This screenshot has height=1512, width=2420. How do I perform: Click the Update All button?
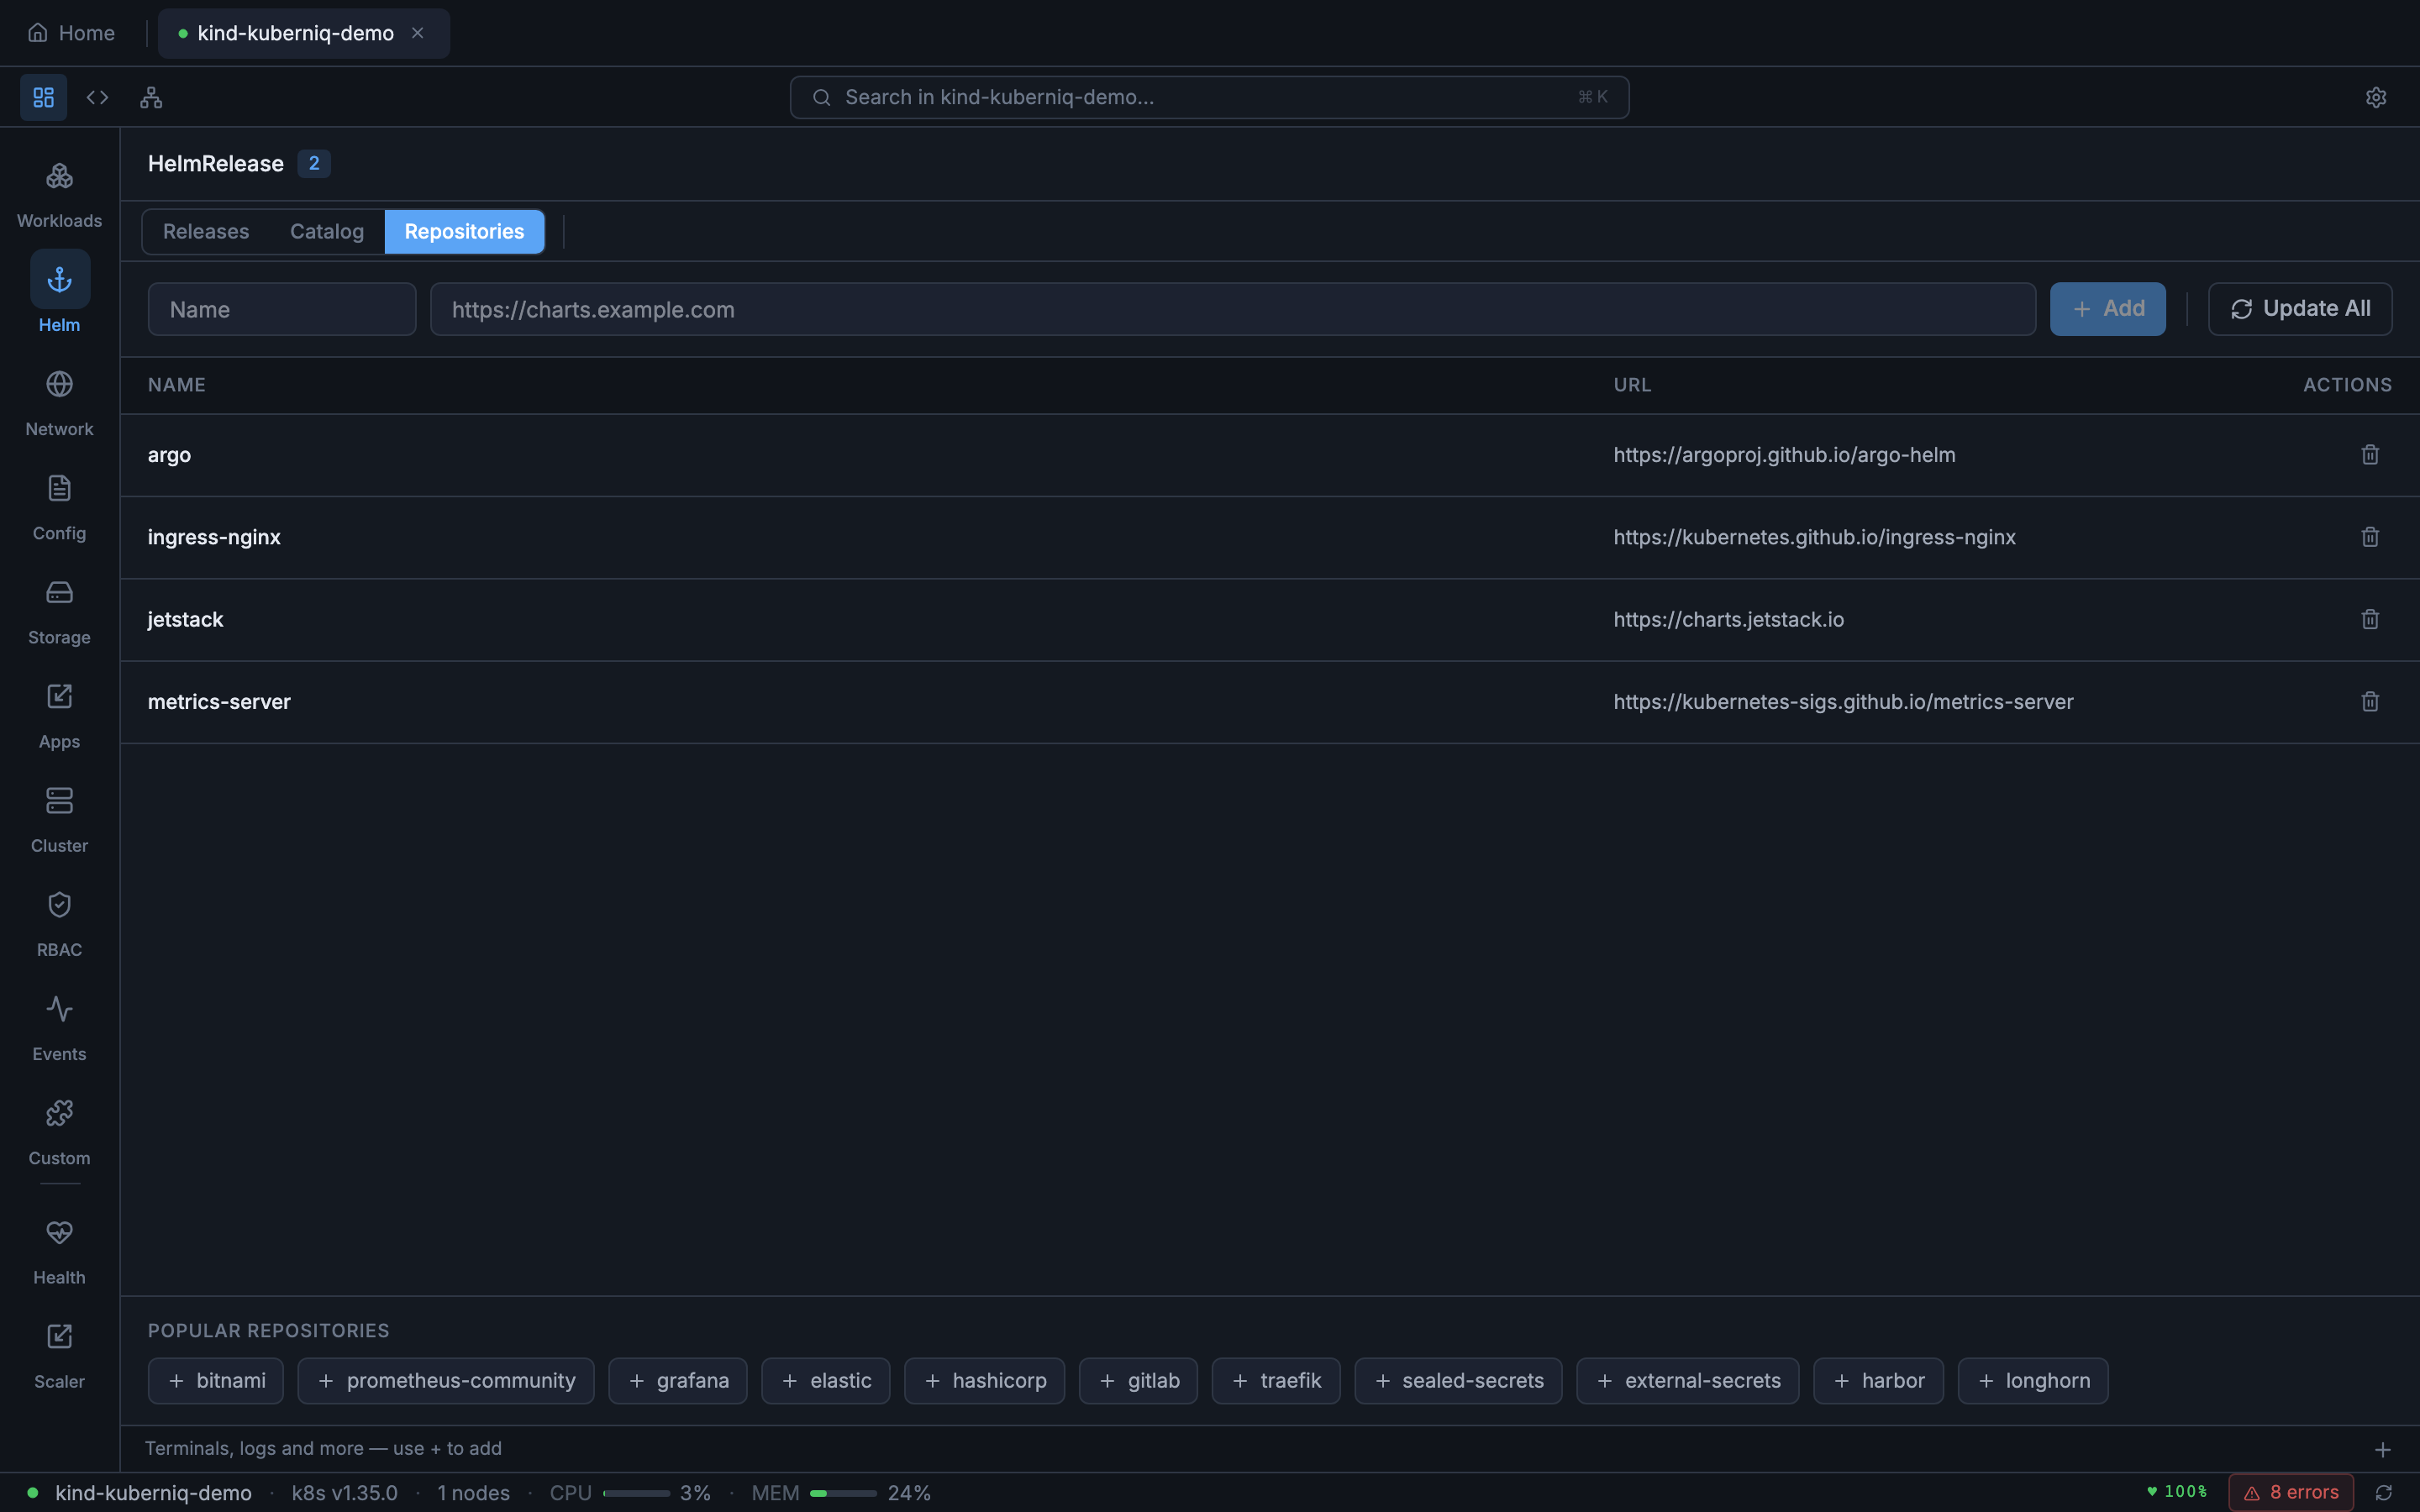(x=2298, y=308)
